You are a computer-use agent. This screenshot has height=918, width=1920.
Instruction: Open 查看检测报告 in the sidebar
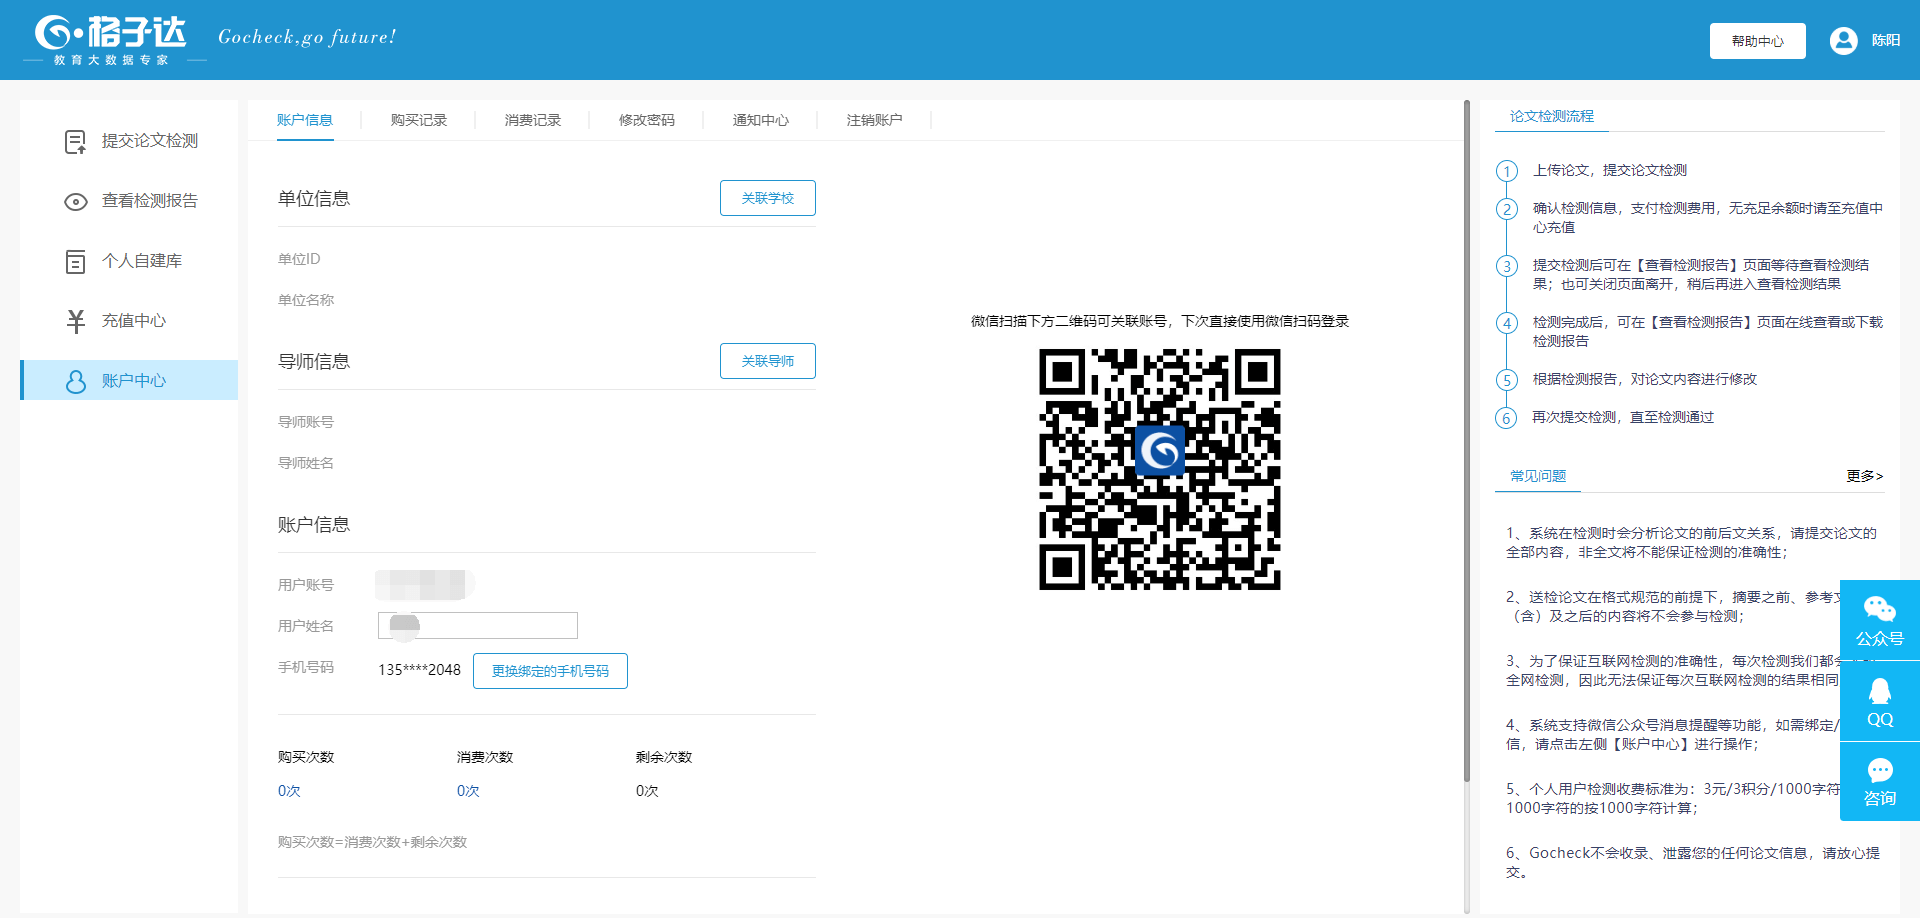click(129, 201)
